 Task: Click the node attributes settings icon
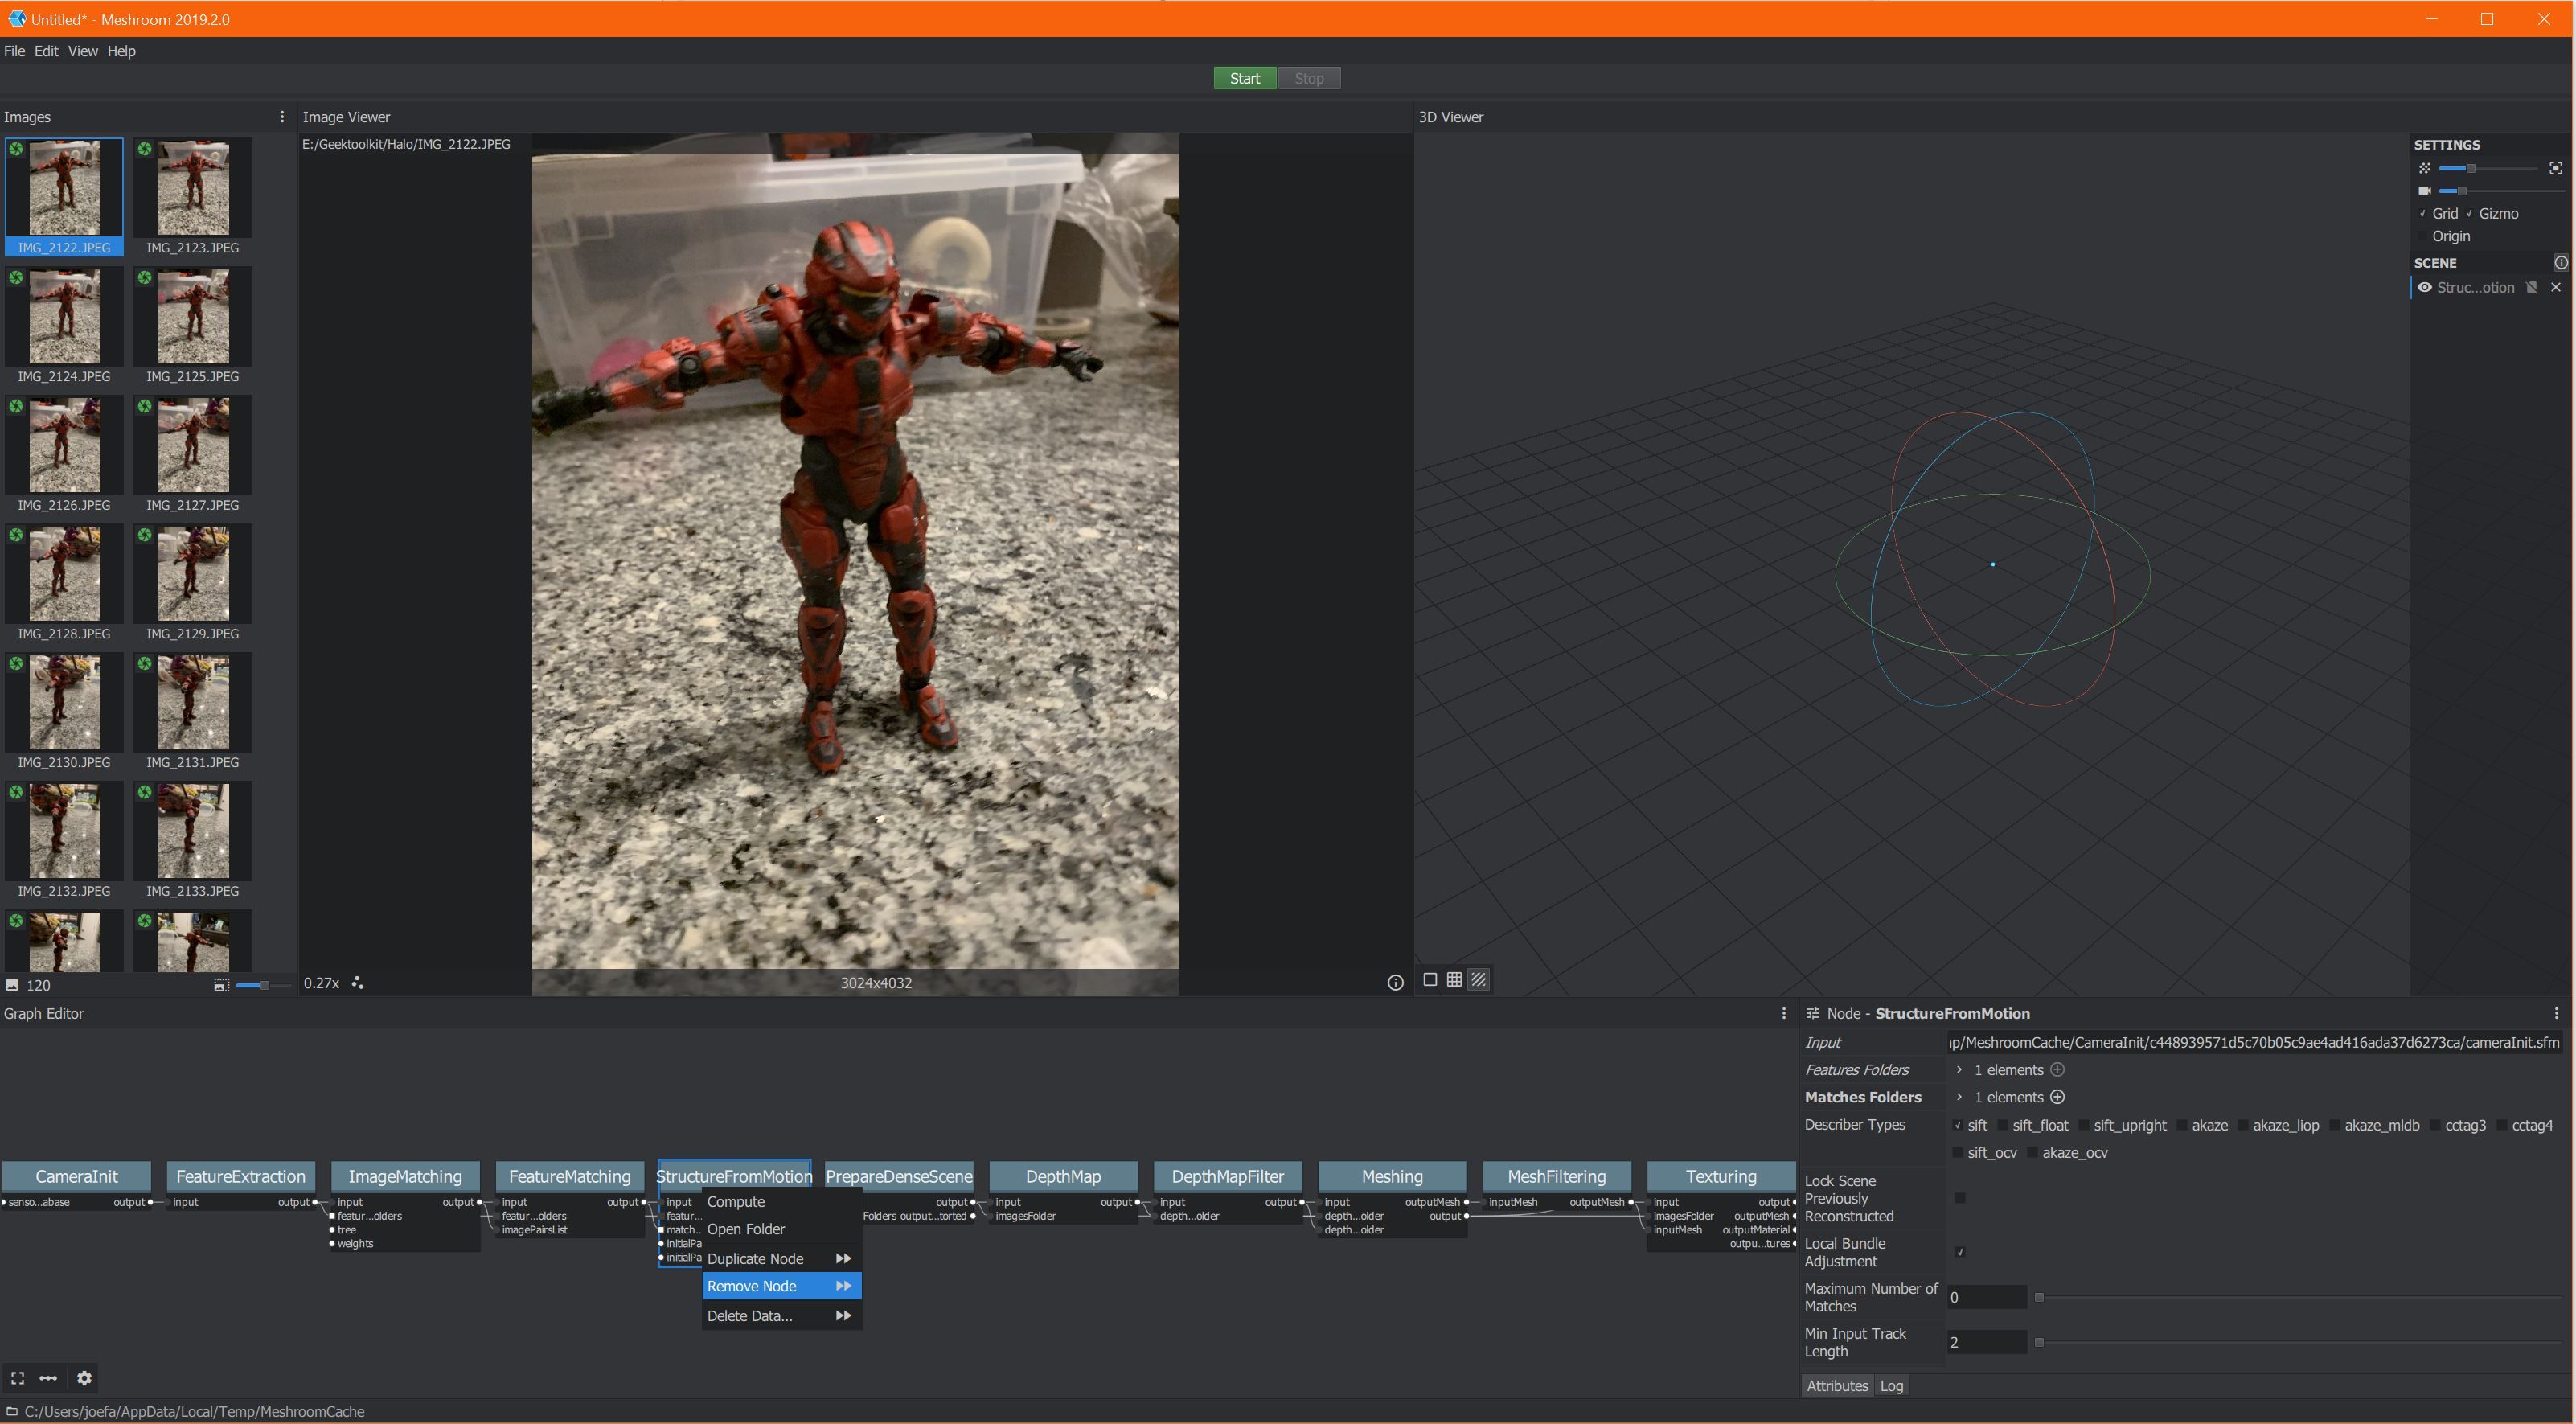pos(1812,1013)
